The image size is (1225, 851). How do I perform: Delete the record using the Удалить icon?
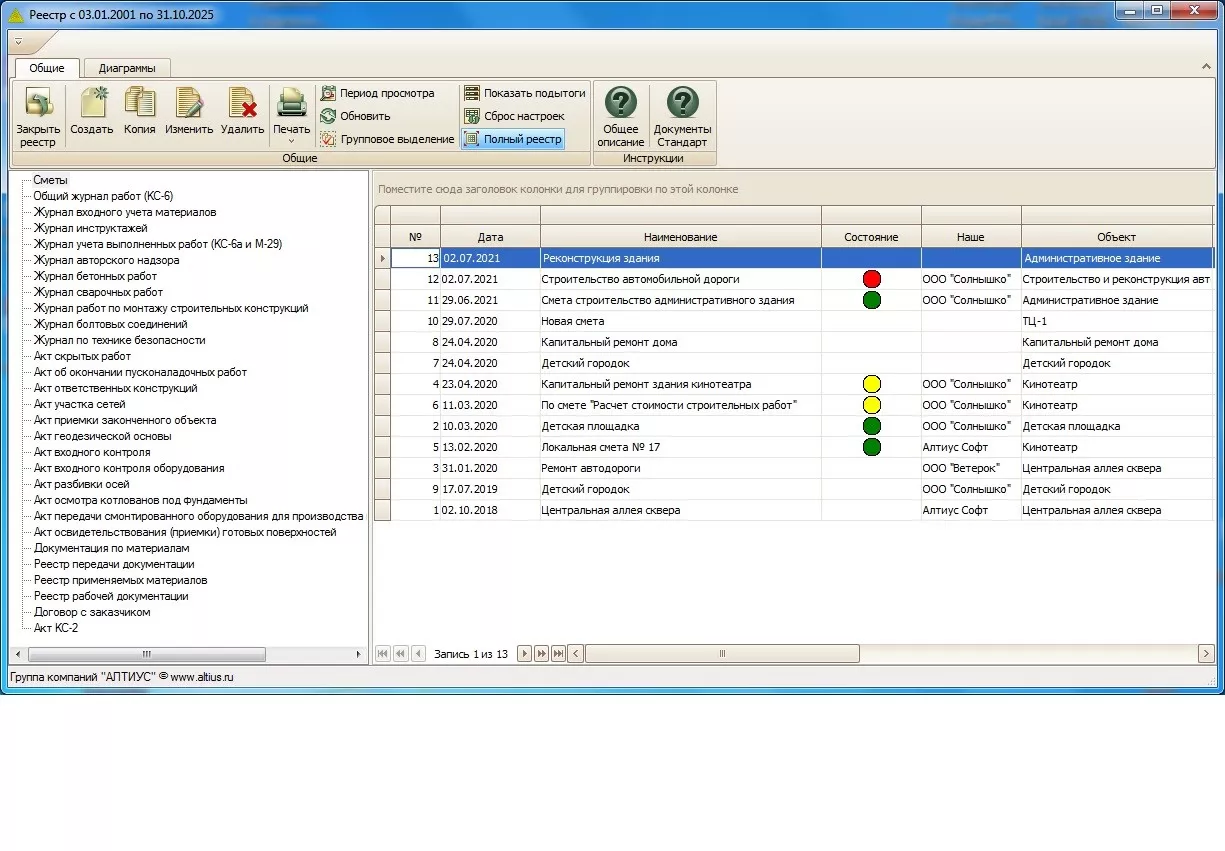pos(242,104)
